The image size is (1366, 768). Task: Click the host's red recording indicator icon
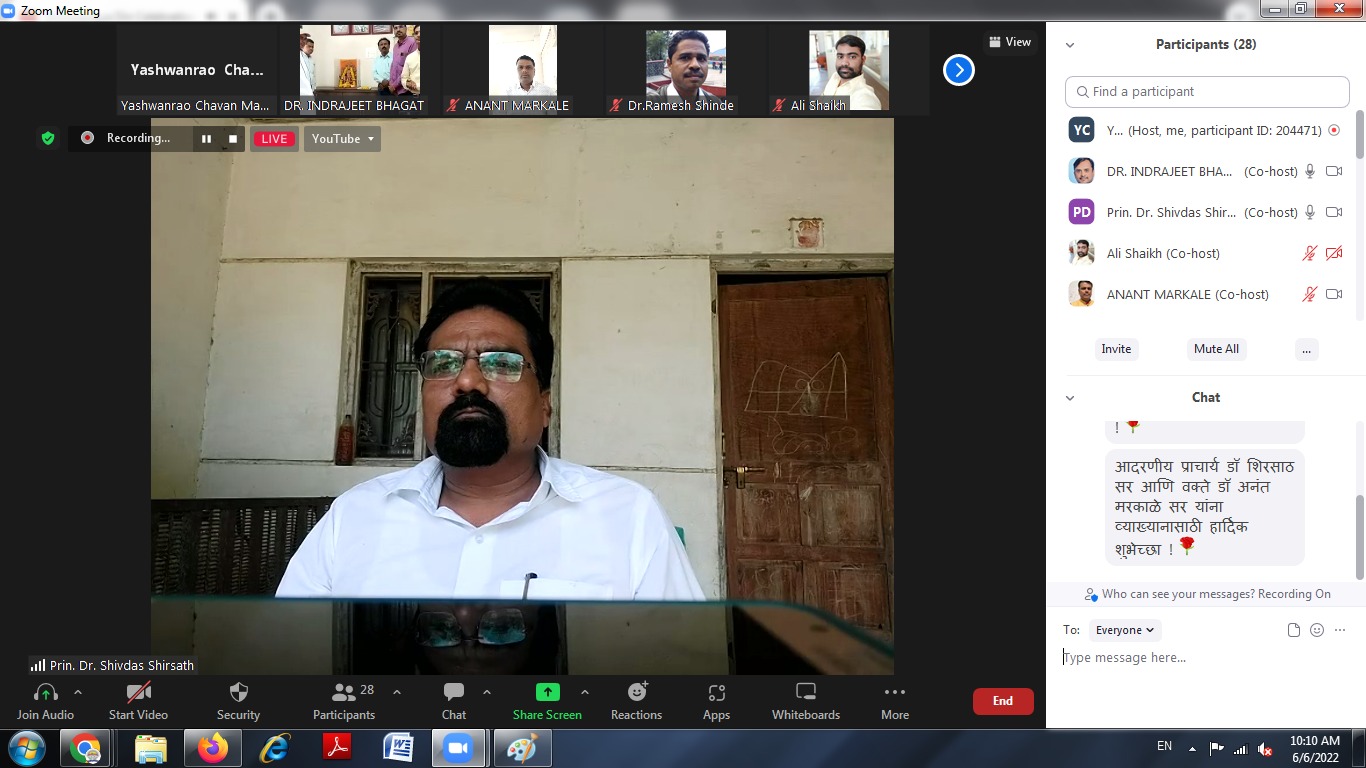[x=1333, y=131]
